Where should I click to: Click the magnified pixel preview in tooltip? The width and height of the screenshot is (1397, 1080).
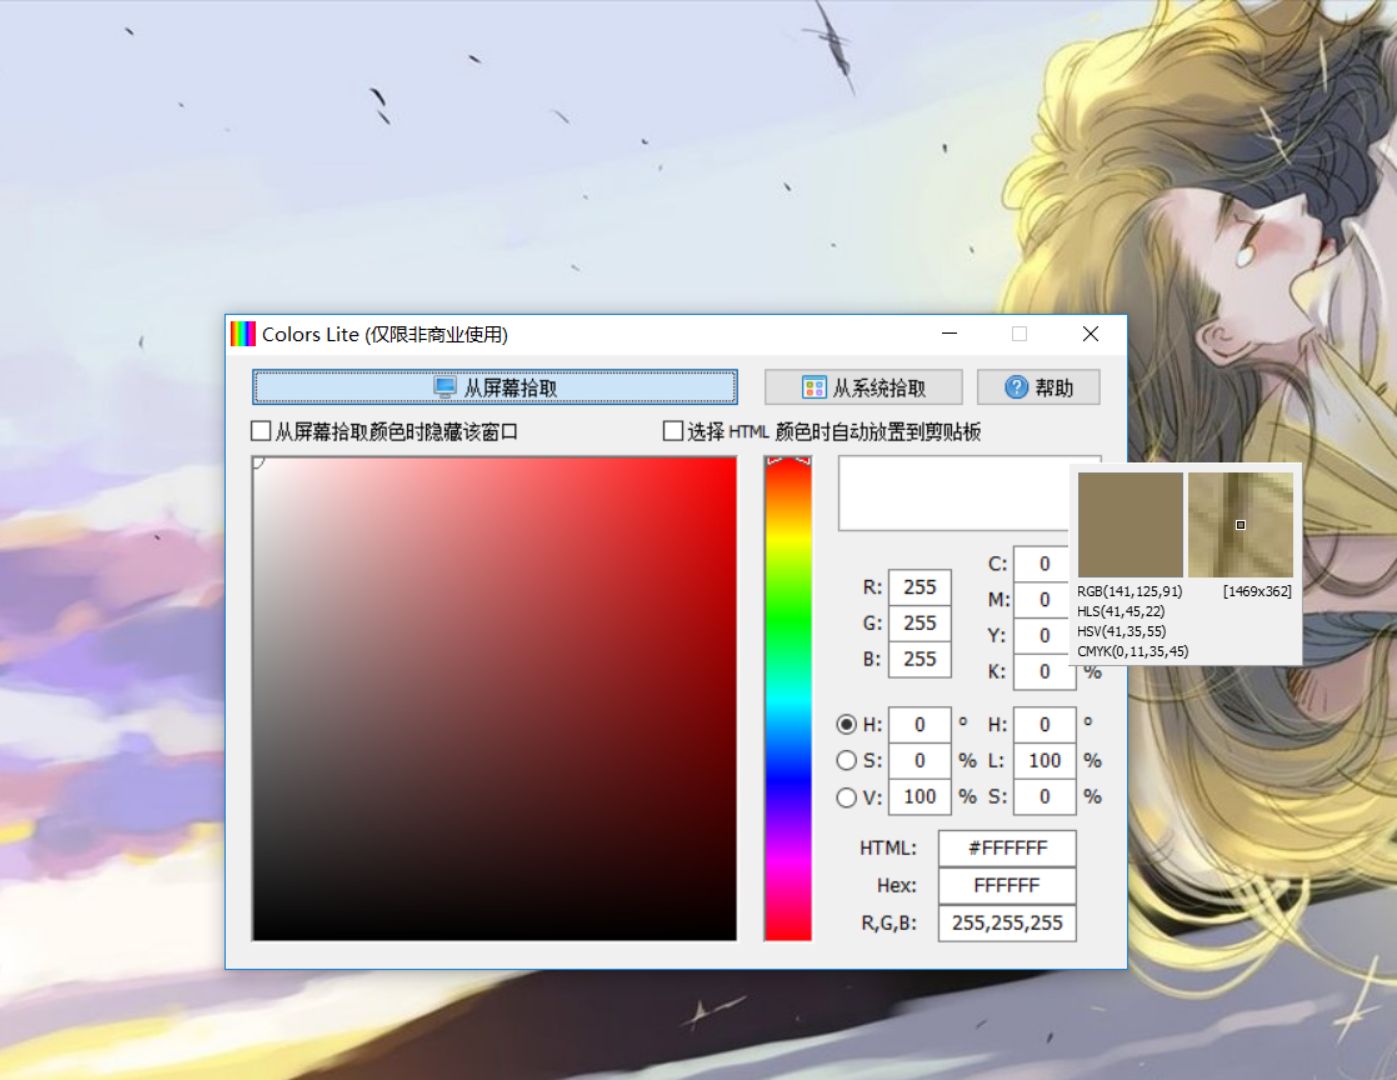1240,525
